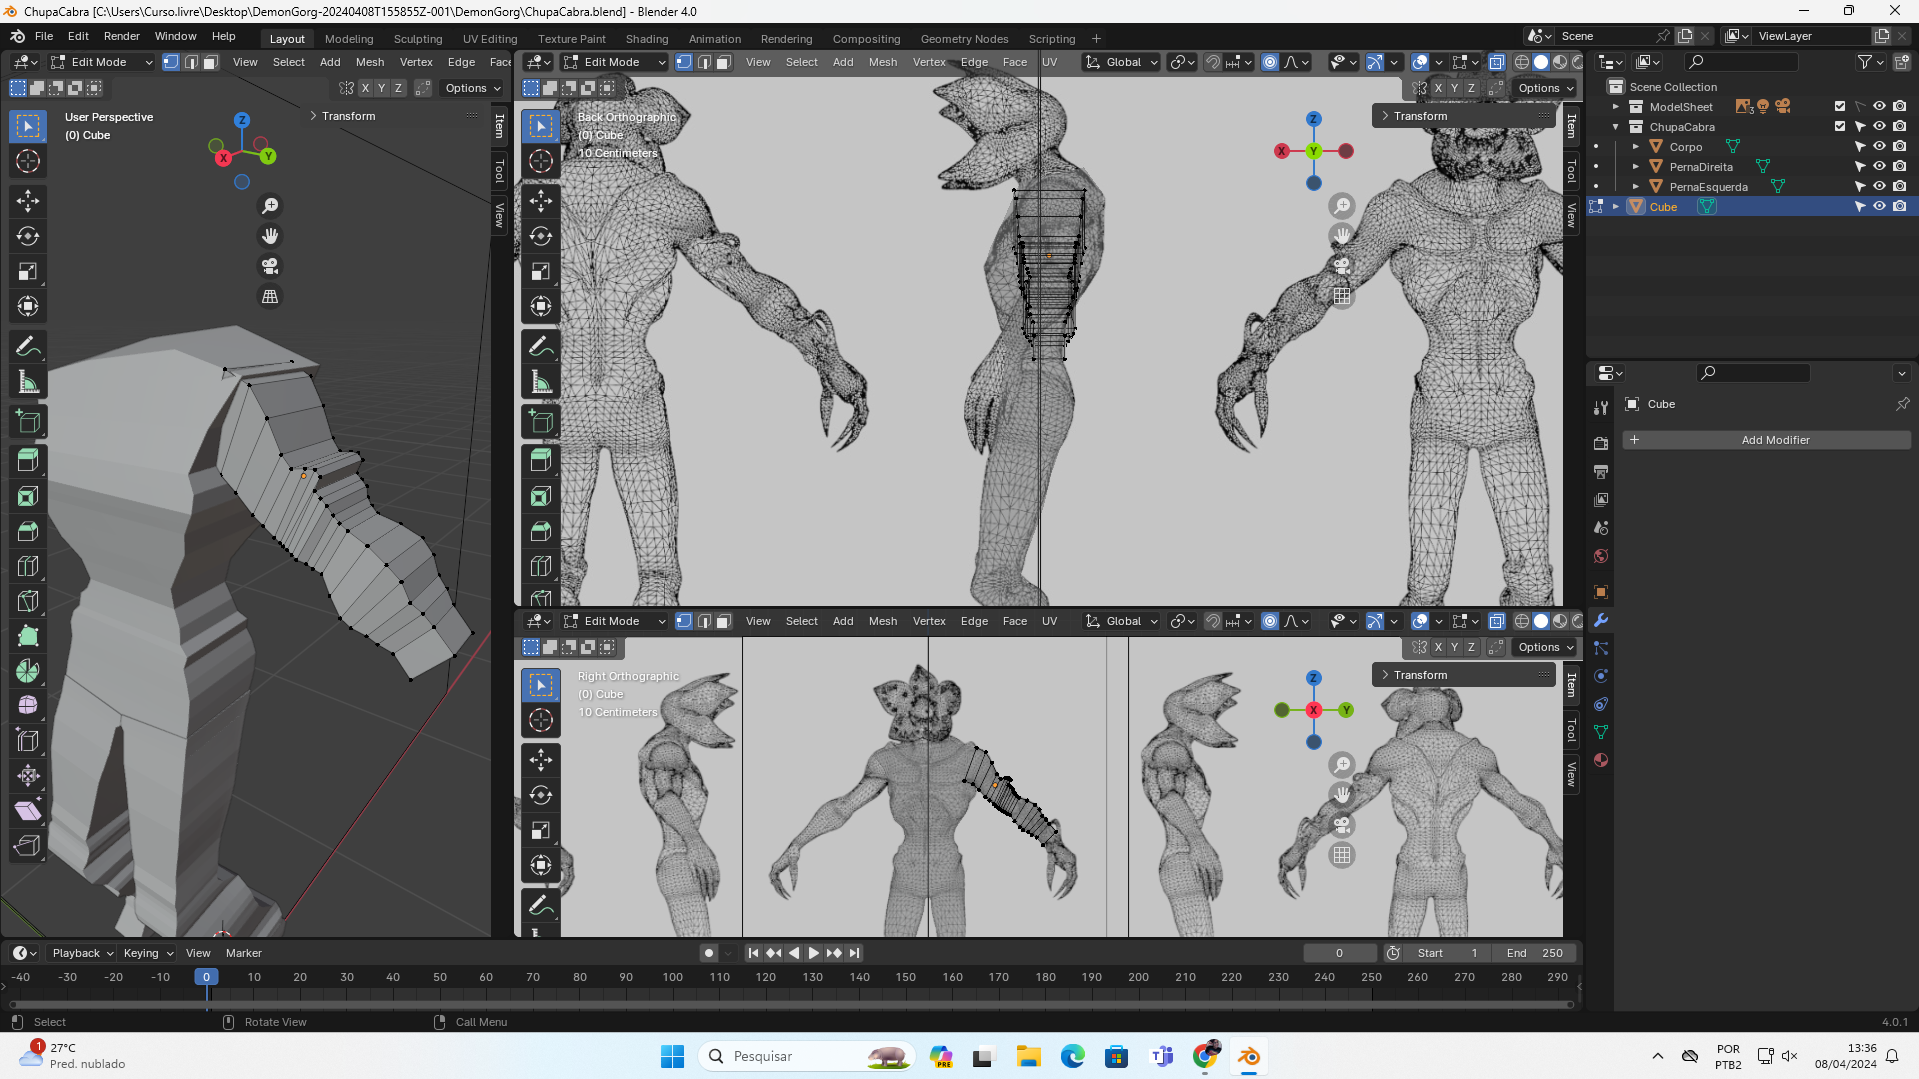Open the Object Data properties tab
Screen dimensions: 1919x1079
[1601, 732]
